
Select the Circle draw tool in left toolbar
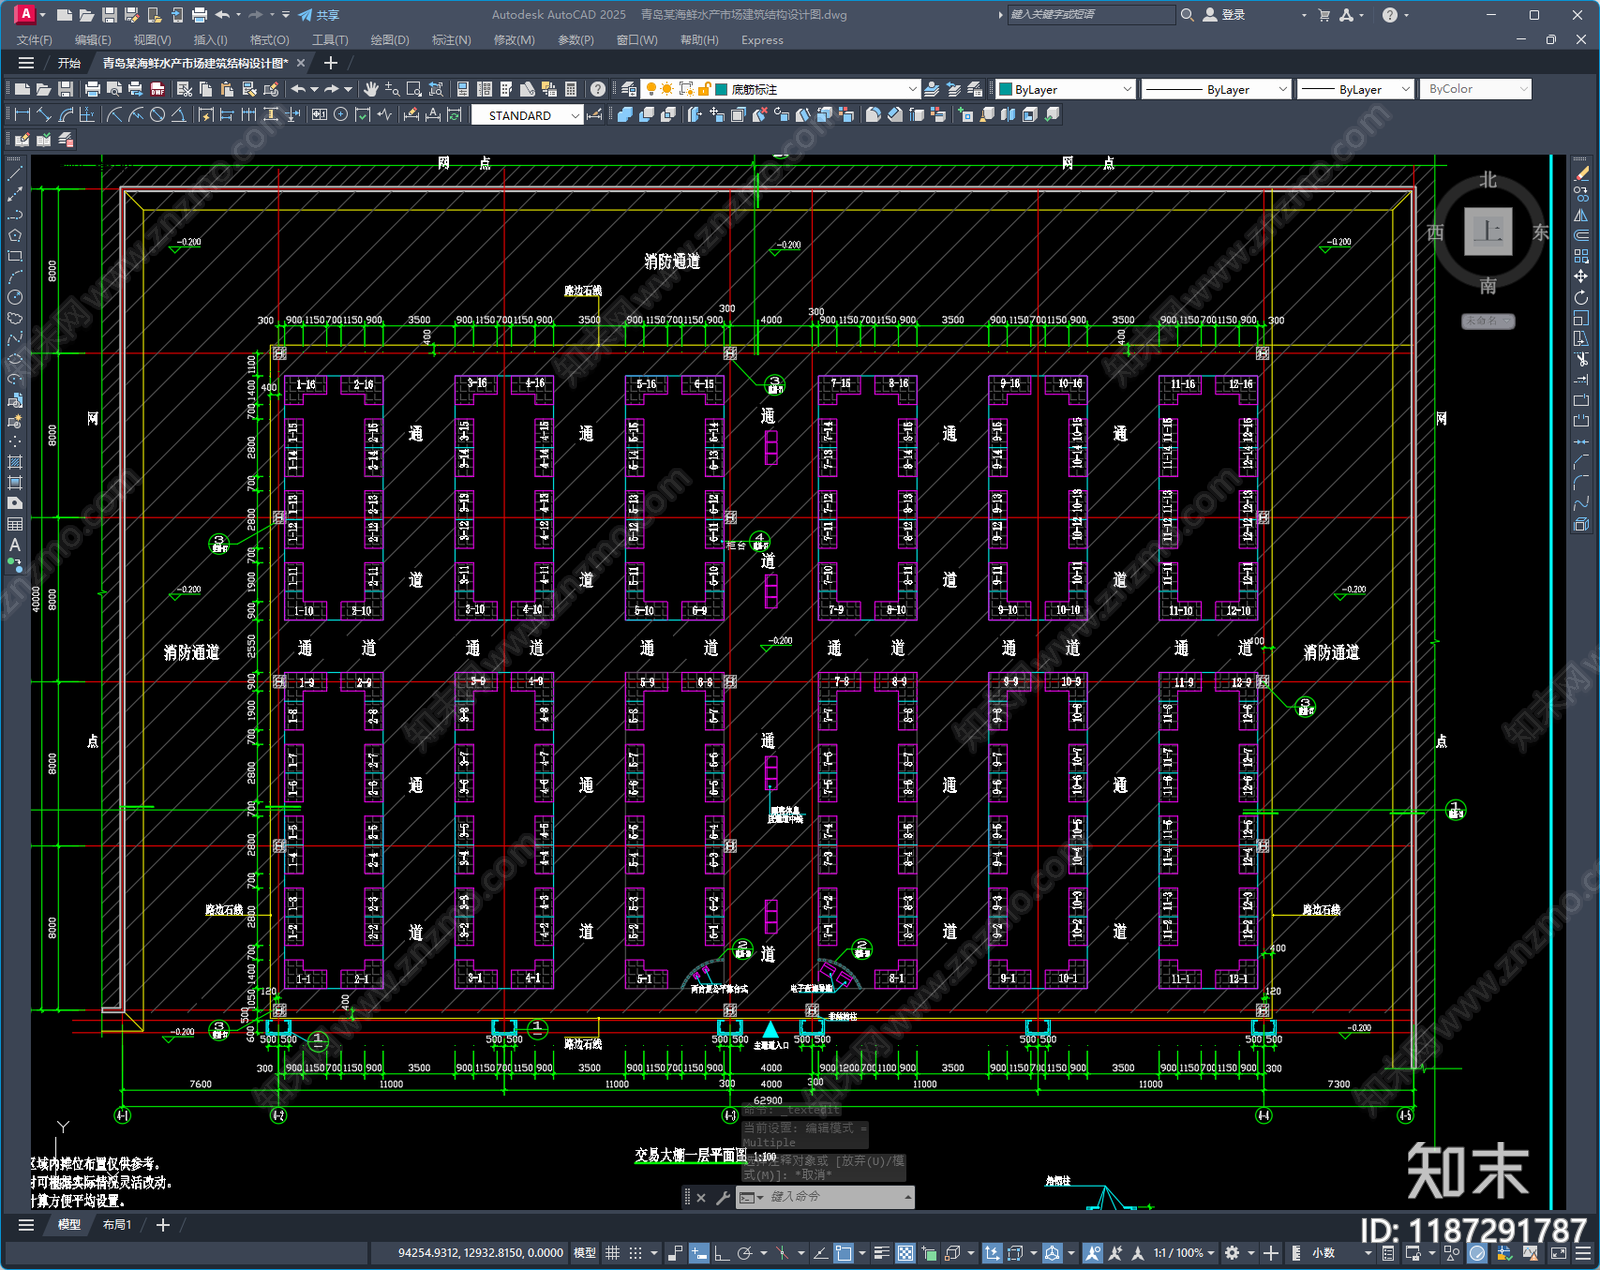(15, 297)
